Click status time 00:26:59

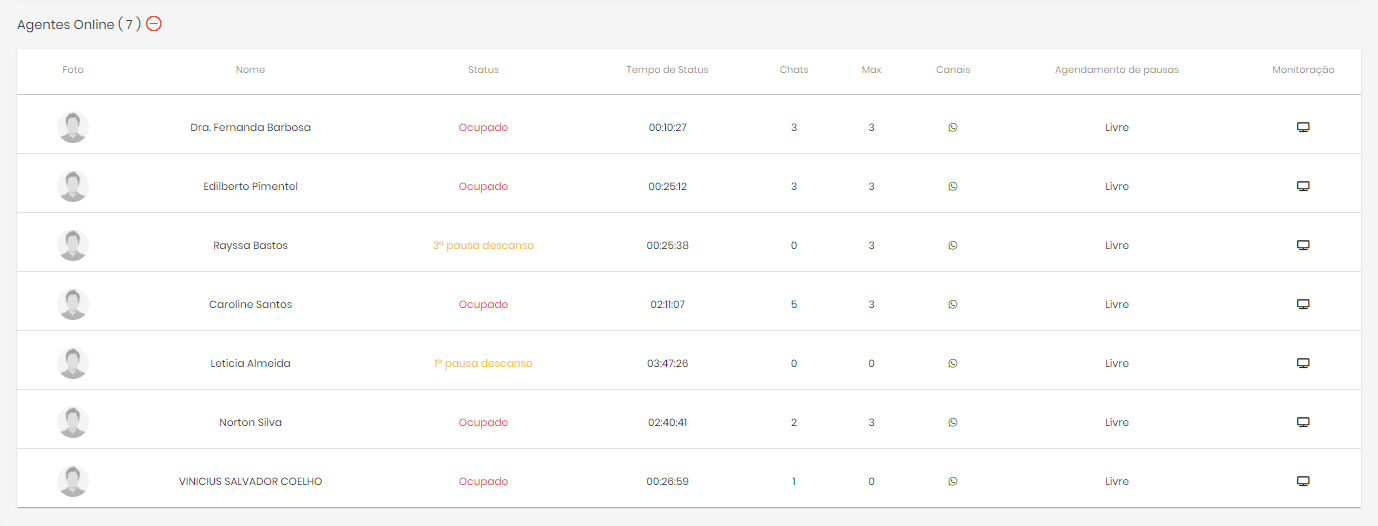coord(667,481)
